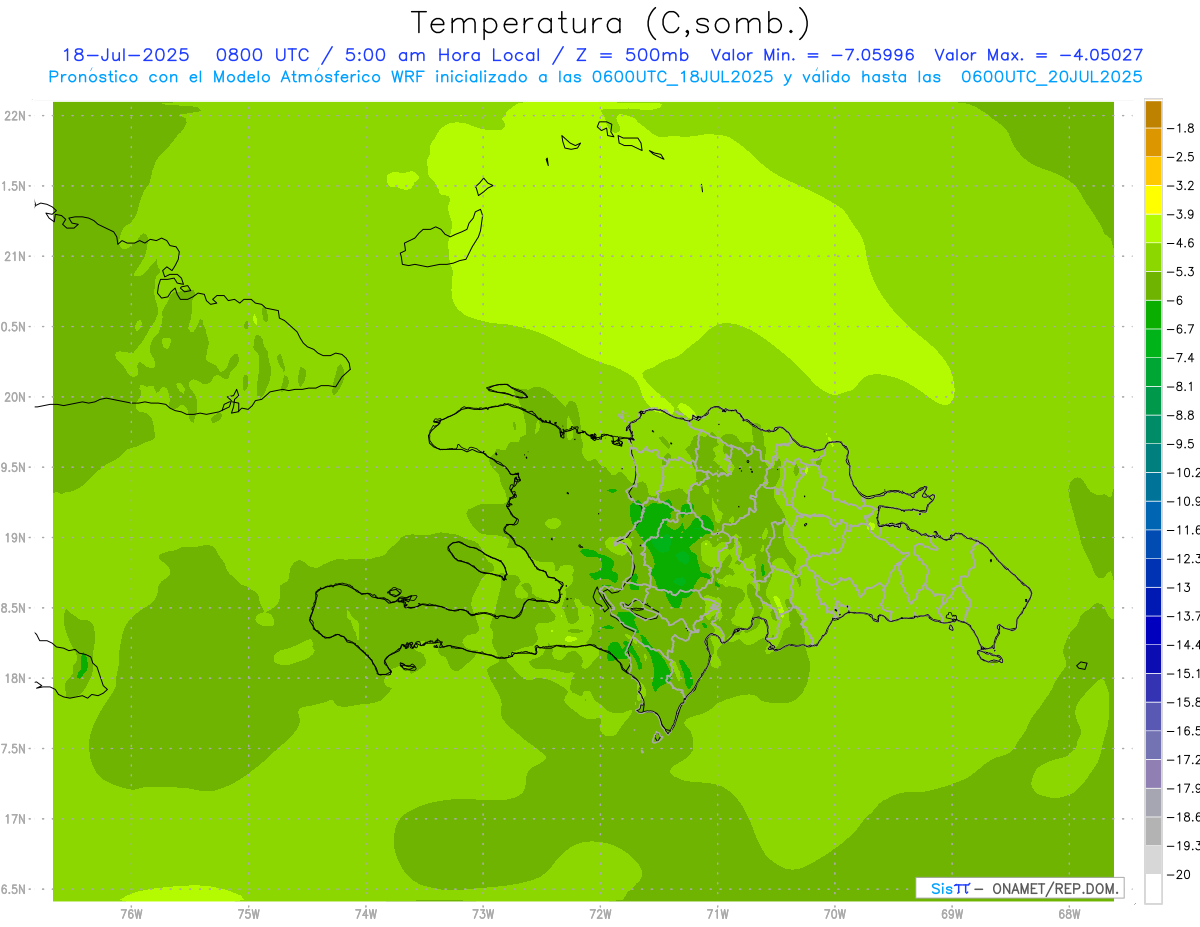The height and width of the screenshot is (927, 1200).
Task: Click the "72W" longitude label
Action: point(600,914)
